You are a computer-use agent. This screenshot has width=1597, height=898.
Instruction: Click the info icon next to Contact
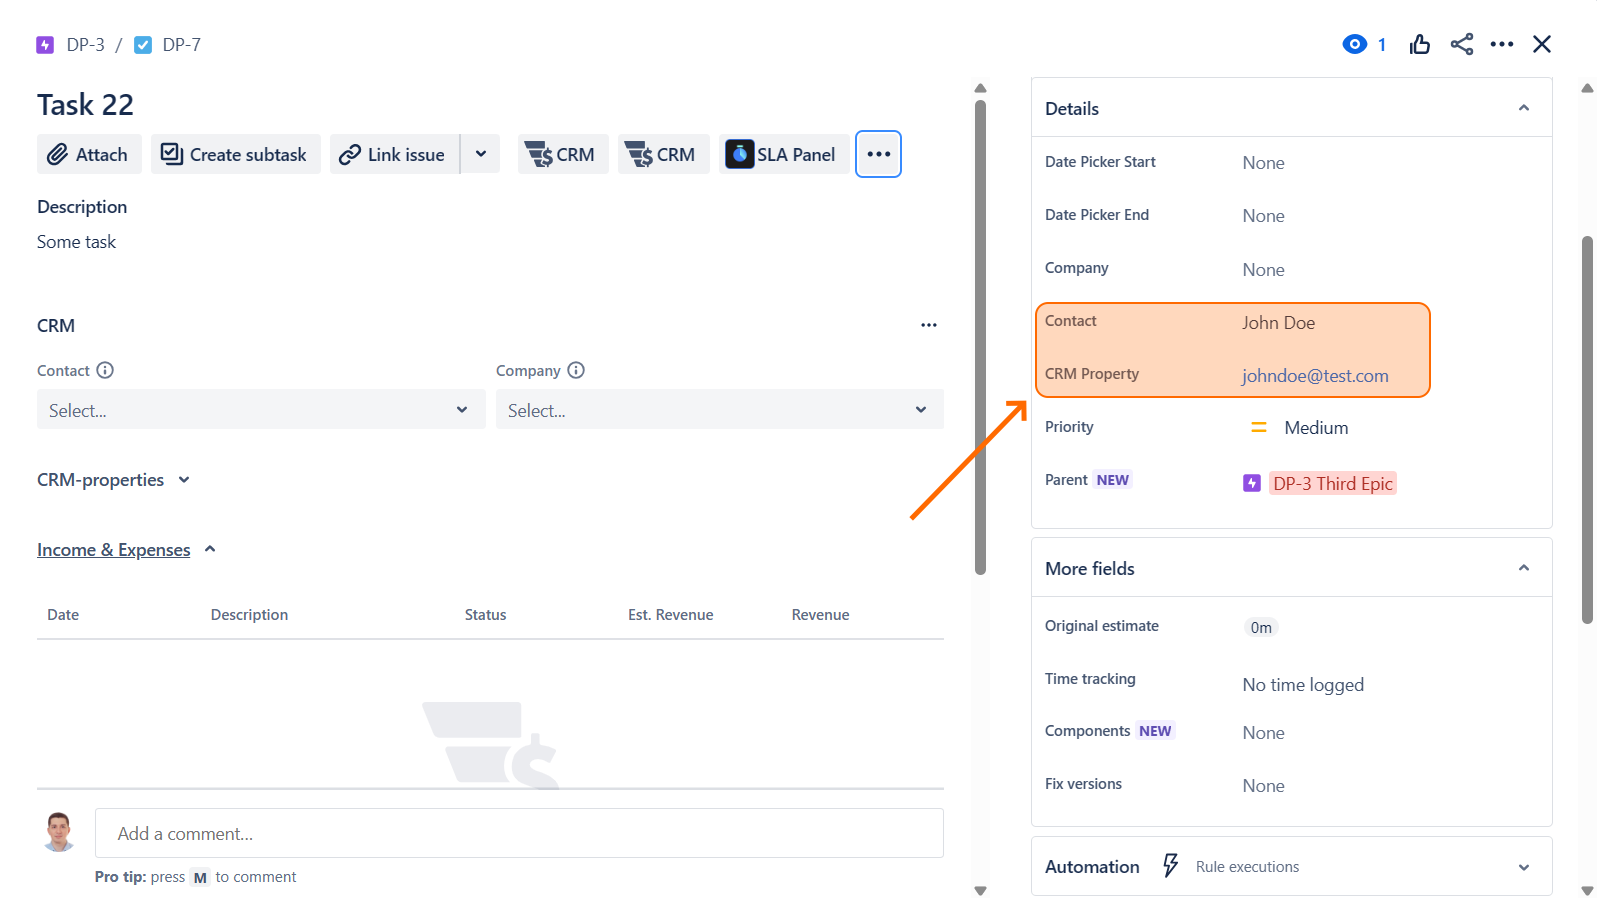[105, 370]
